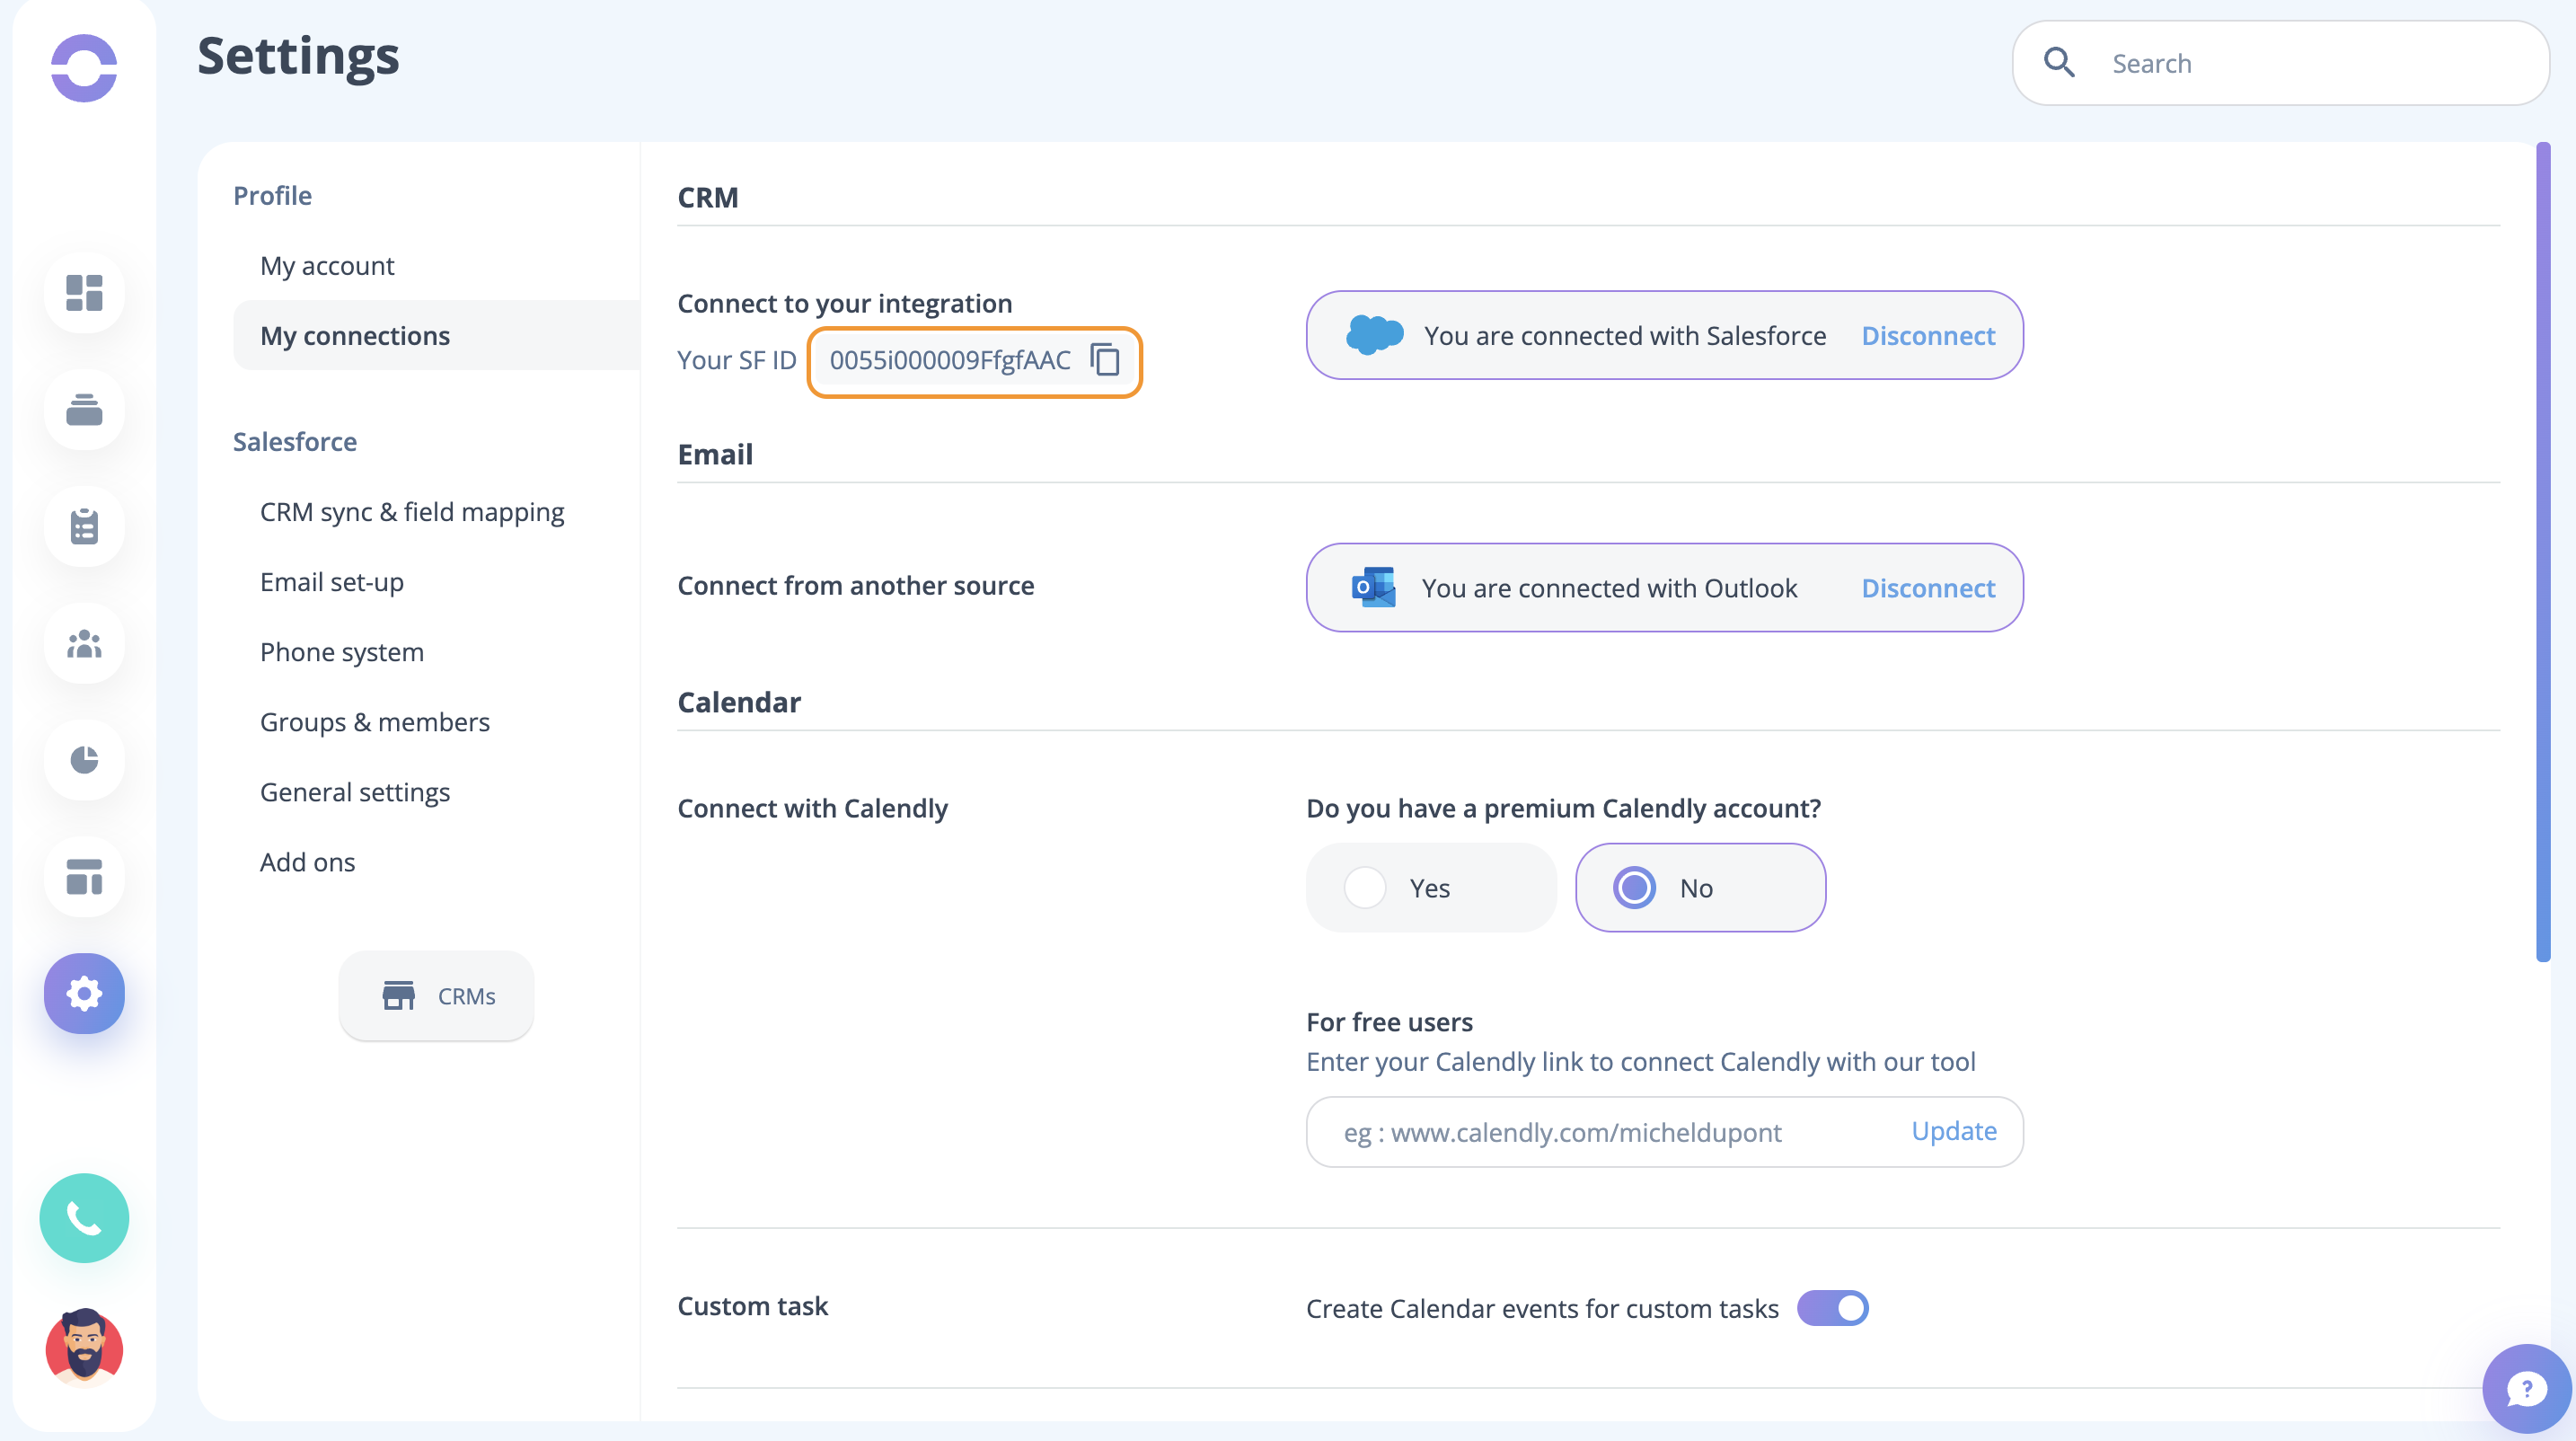Viewport: 2576px width, 1441px height.
Task: Open CRM sync & field mapping settings
Action: click(x=411, y=512)
